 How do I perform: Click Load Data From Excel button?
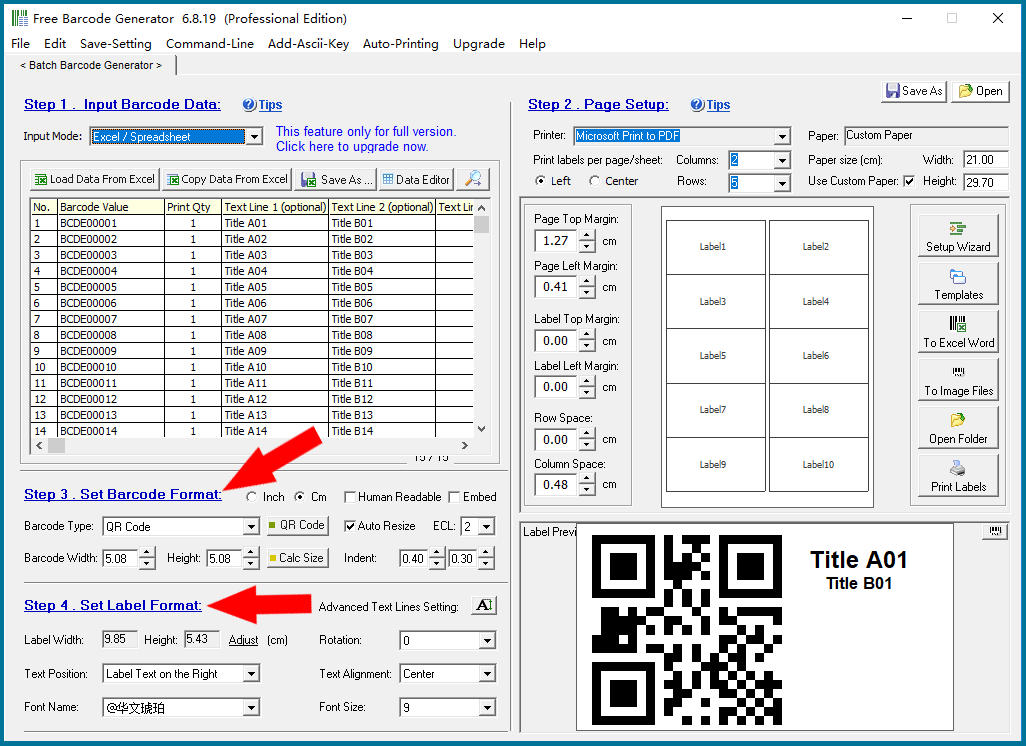[x=95, y=179]
